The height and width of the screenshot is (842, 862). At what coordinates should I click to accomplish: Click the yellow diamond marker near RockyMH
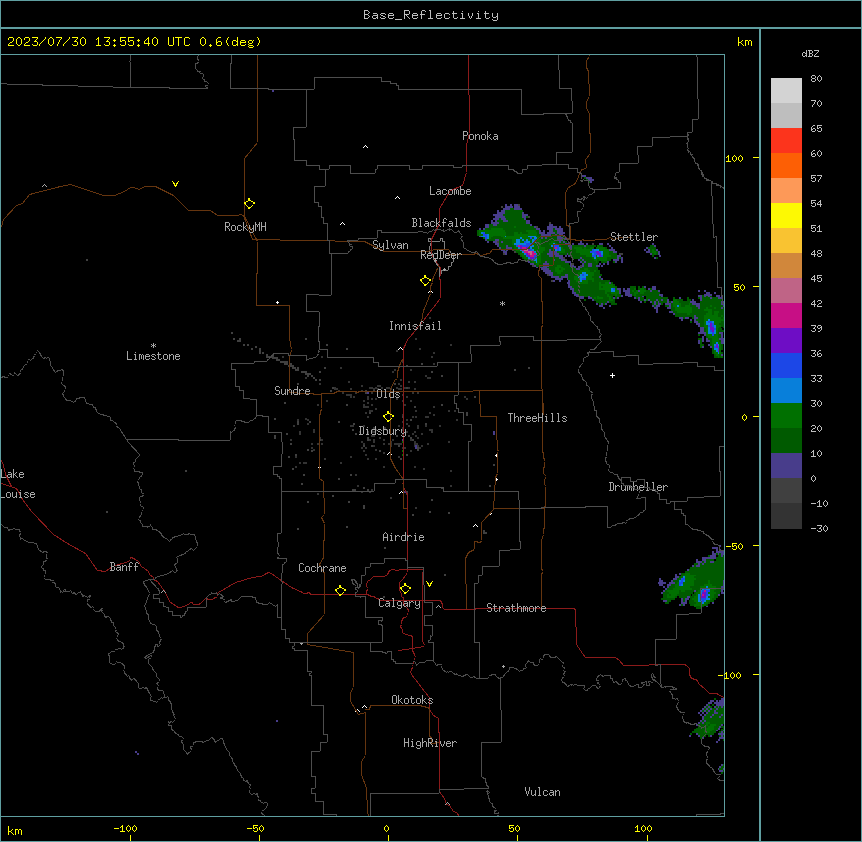pyautogui.click(x=250, y=204)
